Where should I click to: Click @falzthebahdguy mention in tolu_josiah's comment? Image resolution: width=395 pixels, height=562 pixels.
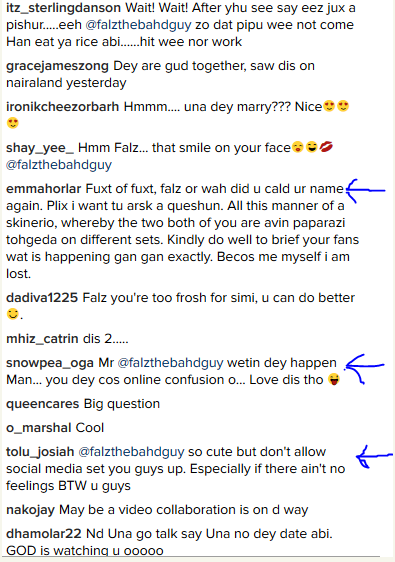coord(131,452)
